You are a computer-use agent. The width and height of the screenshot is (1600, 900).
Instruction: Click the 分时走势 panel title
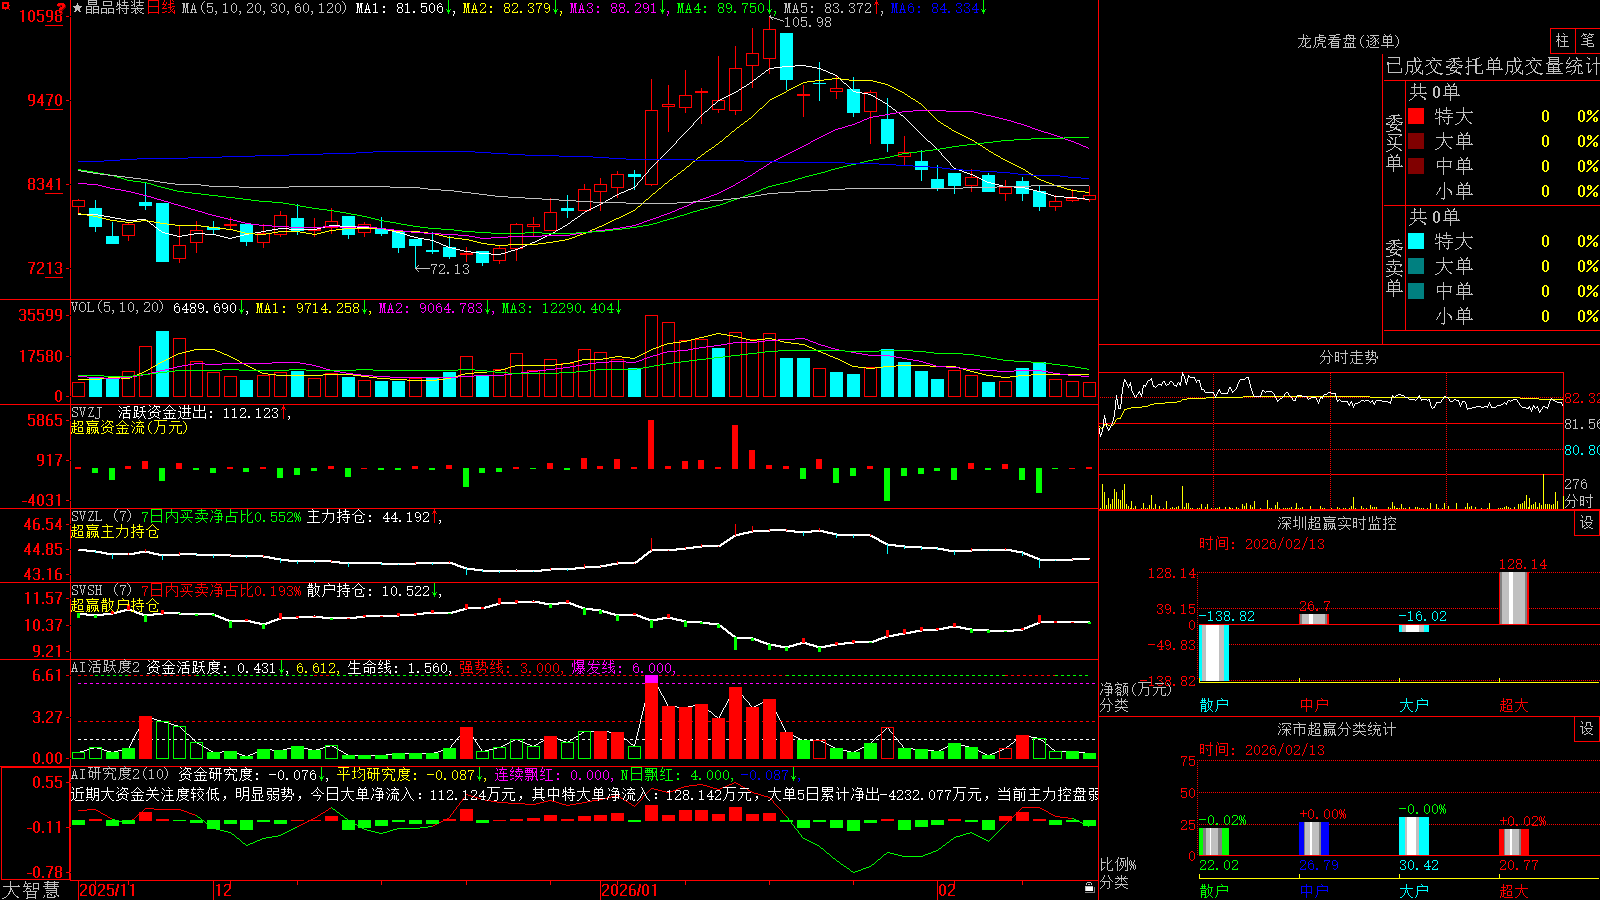[x=1348, y=357]
